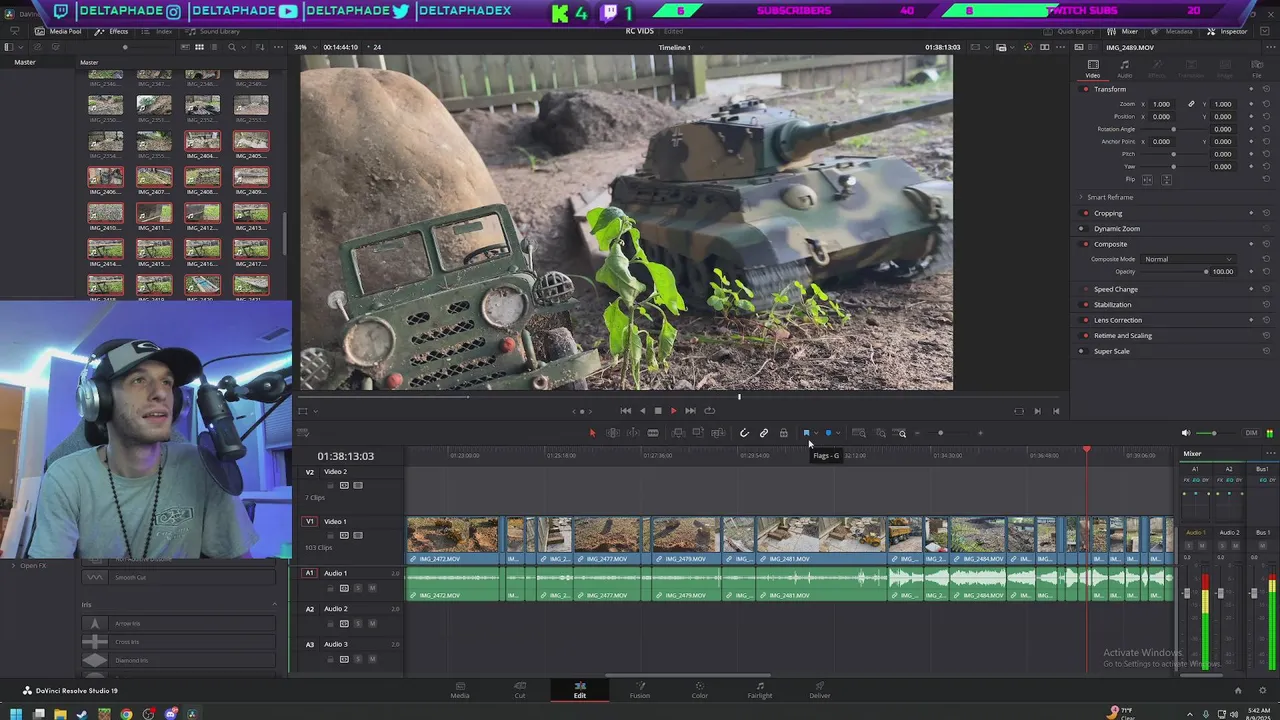
Task: Collapse the Iris transitions category
Action: tap(274, 604)
